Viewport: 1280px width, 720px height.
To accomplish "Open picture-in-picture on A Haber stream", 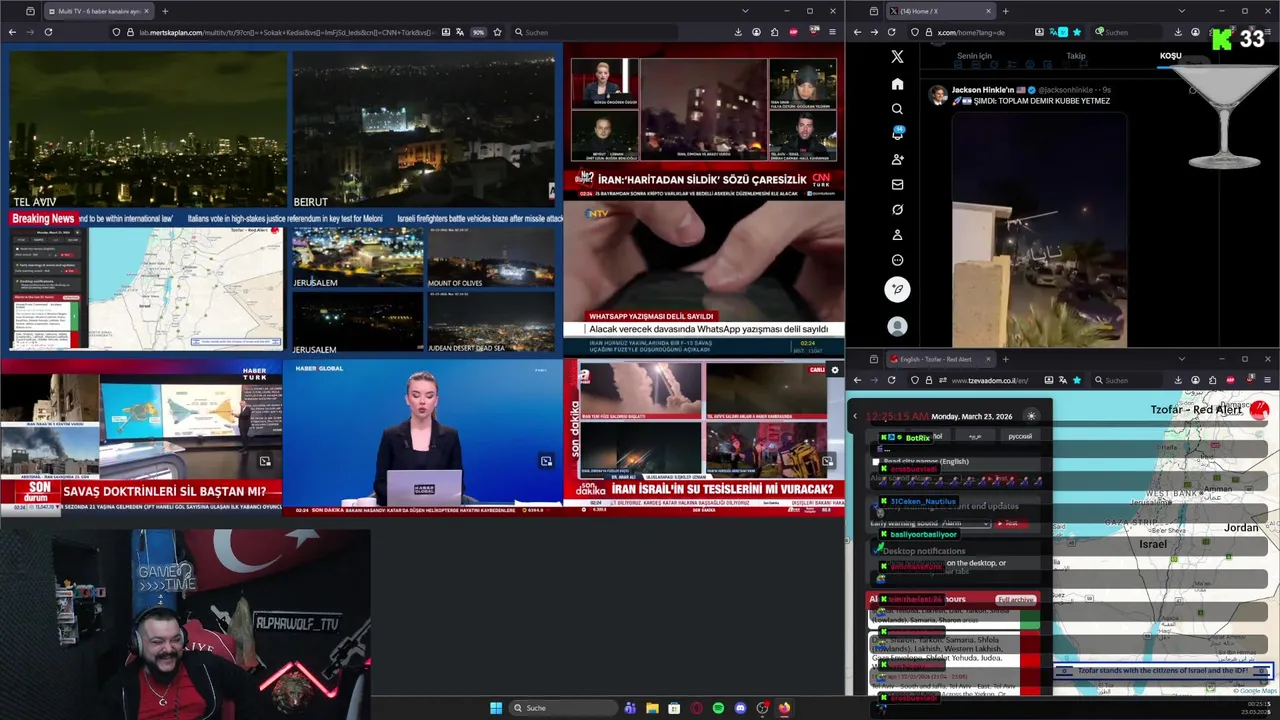I will pos(827,461).
